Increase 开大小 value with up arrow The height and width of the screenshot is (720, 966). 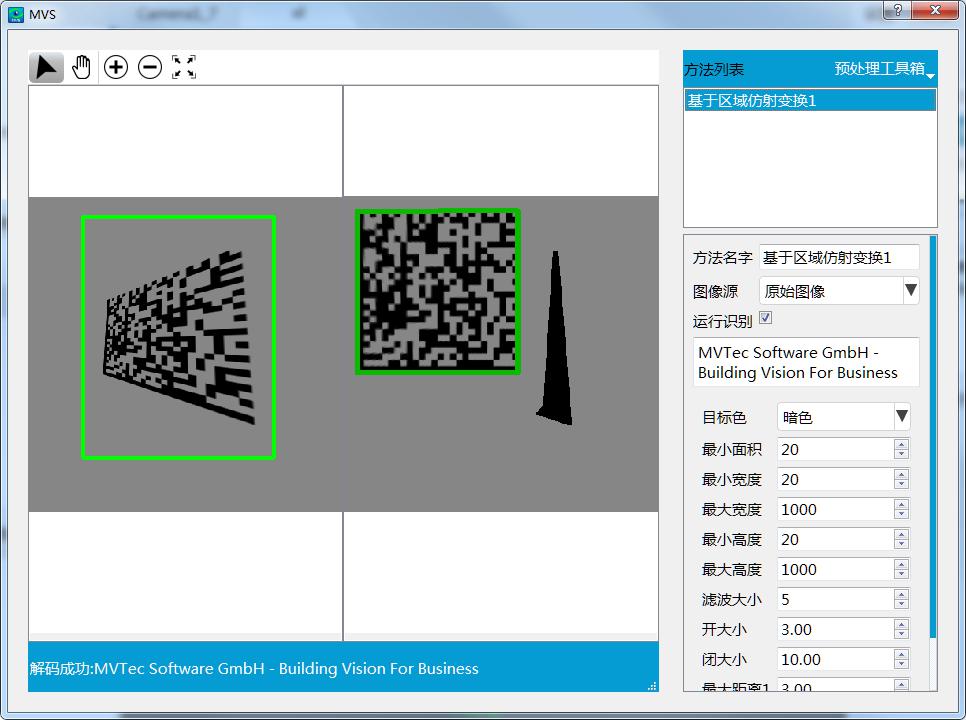[901, 624]
